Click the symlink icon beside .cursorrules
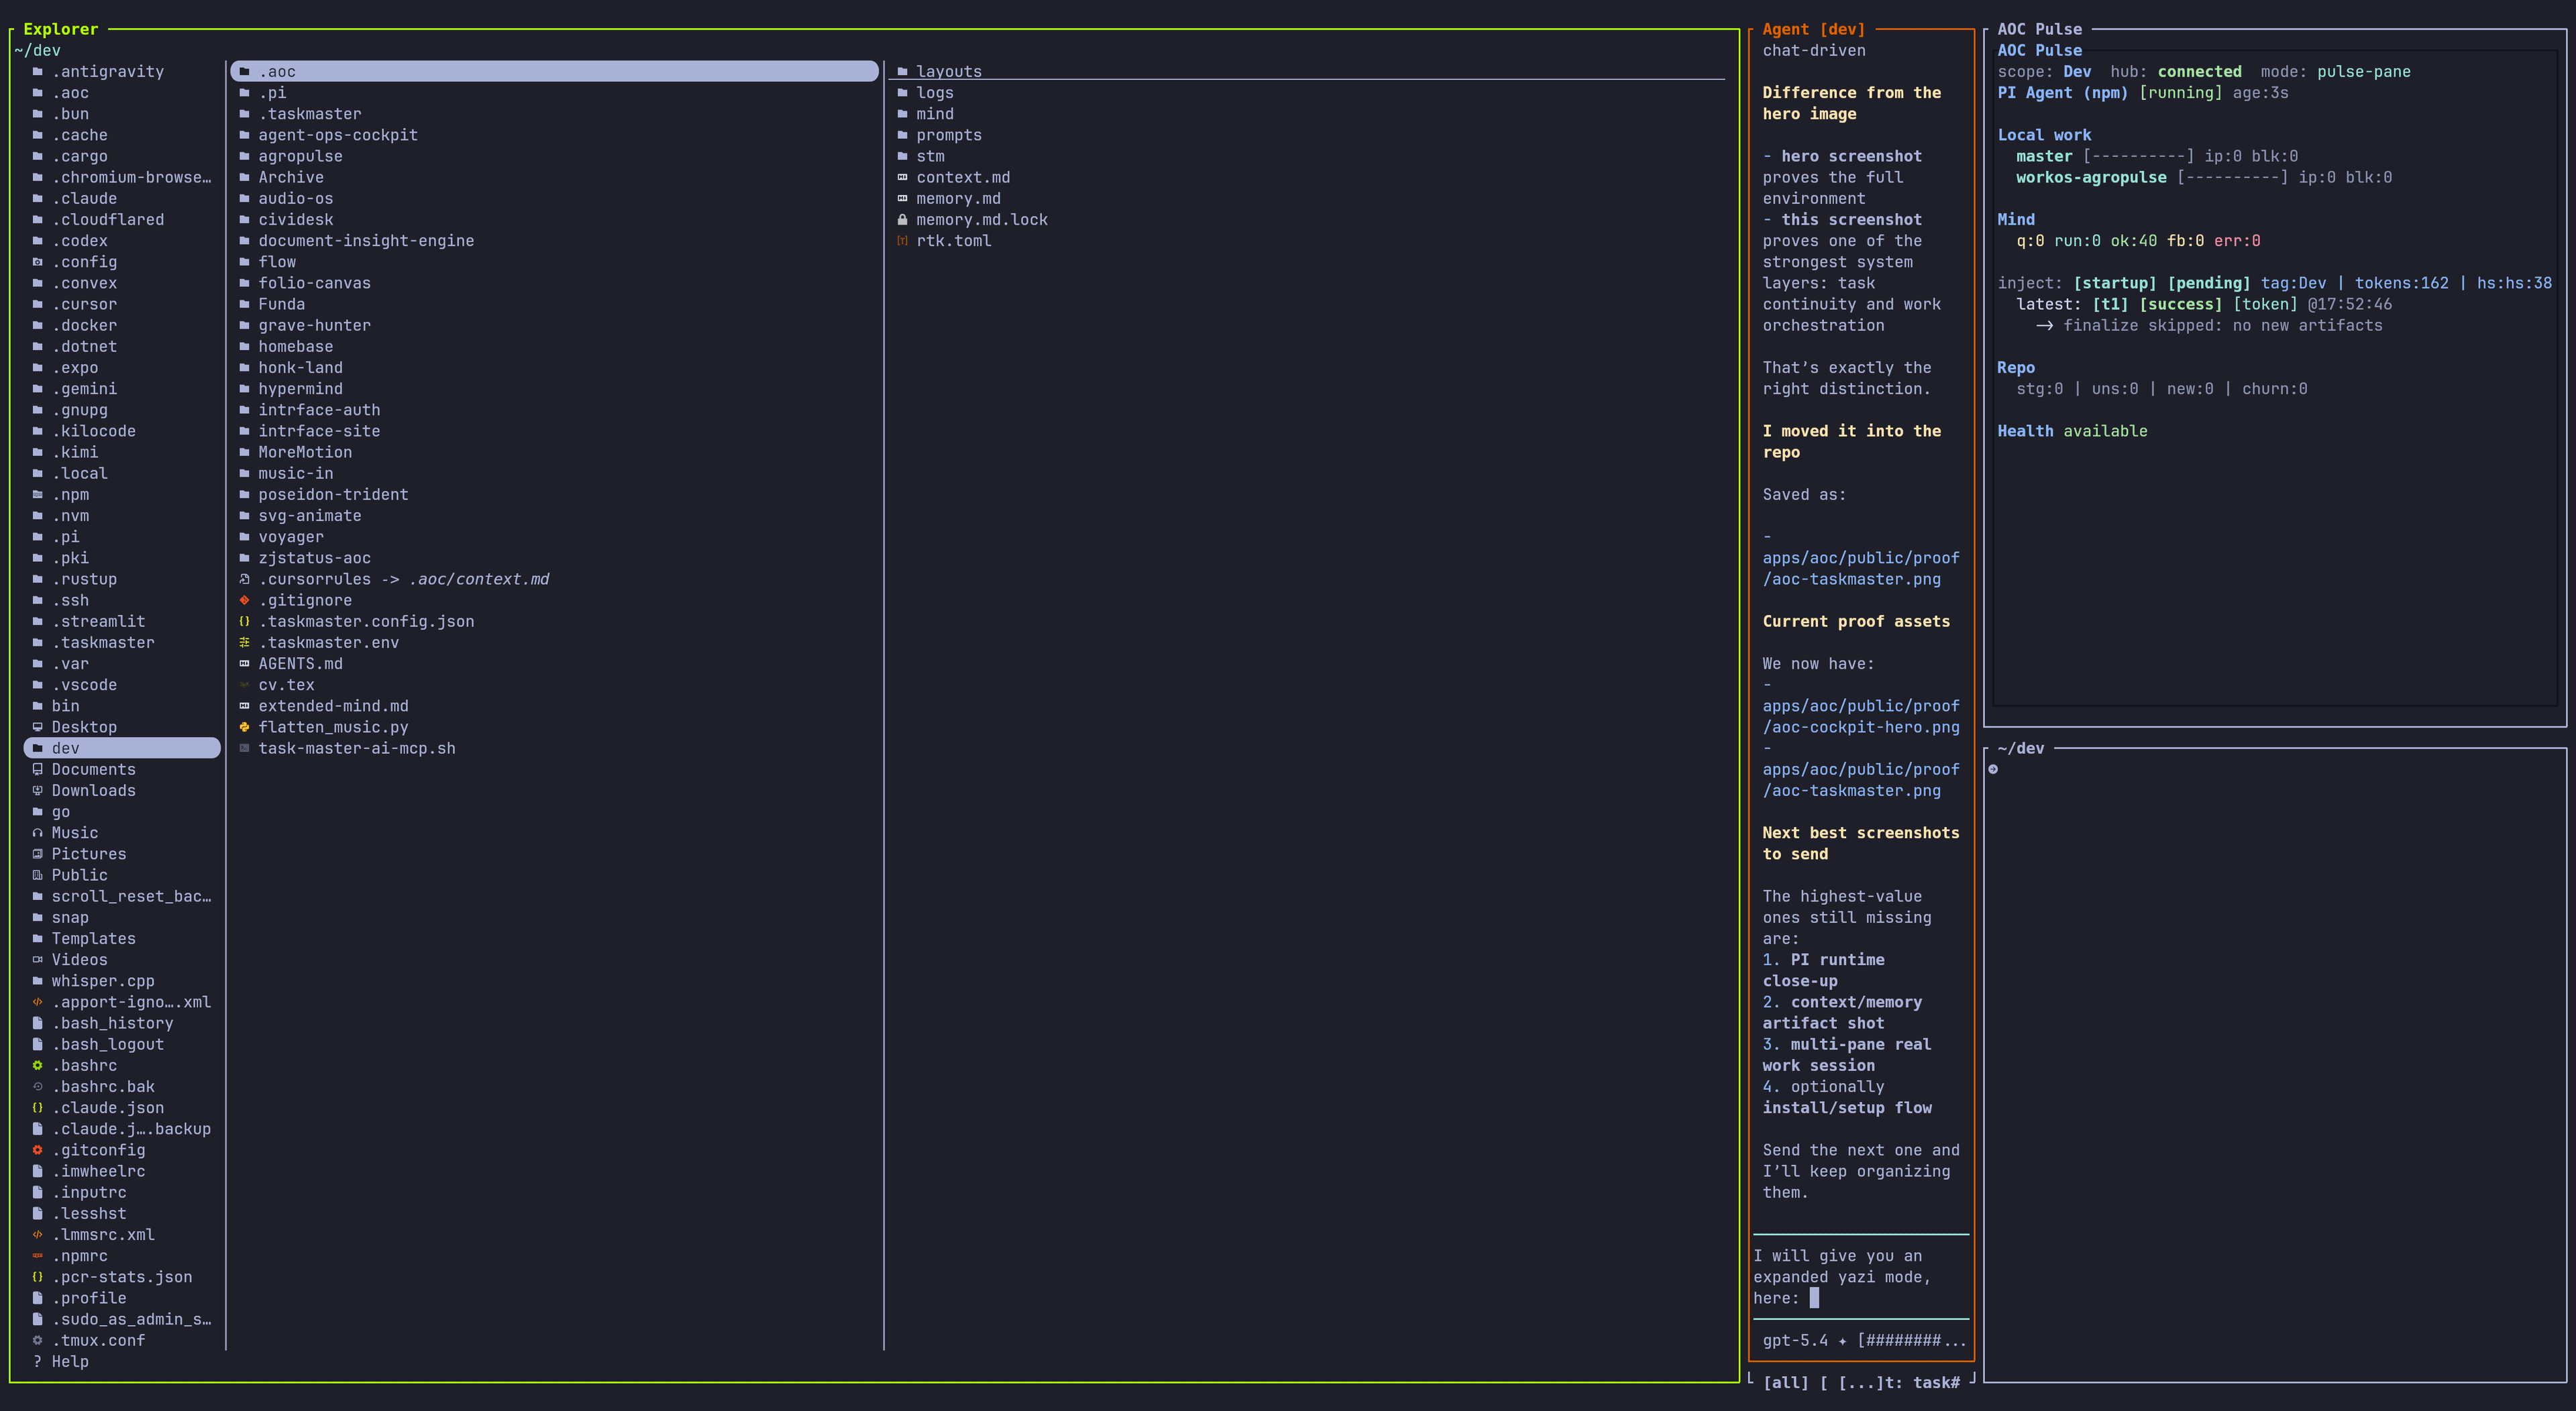 click(x=245, y=579)
